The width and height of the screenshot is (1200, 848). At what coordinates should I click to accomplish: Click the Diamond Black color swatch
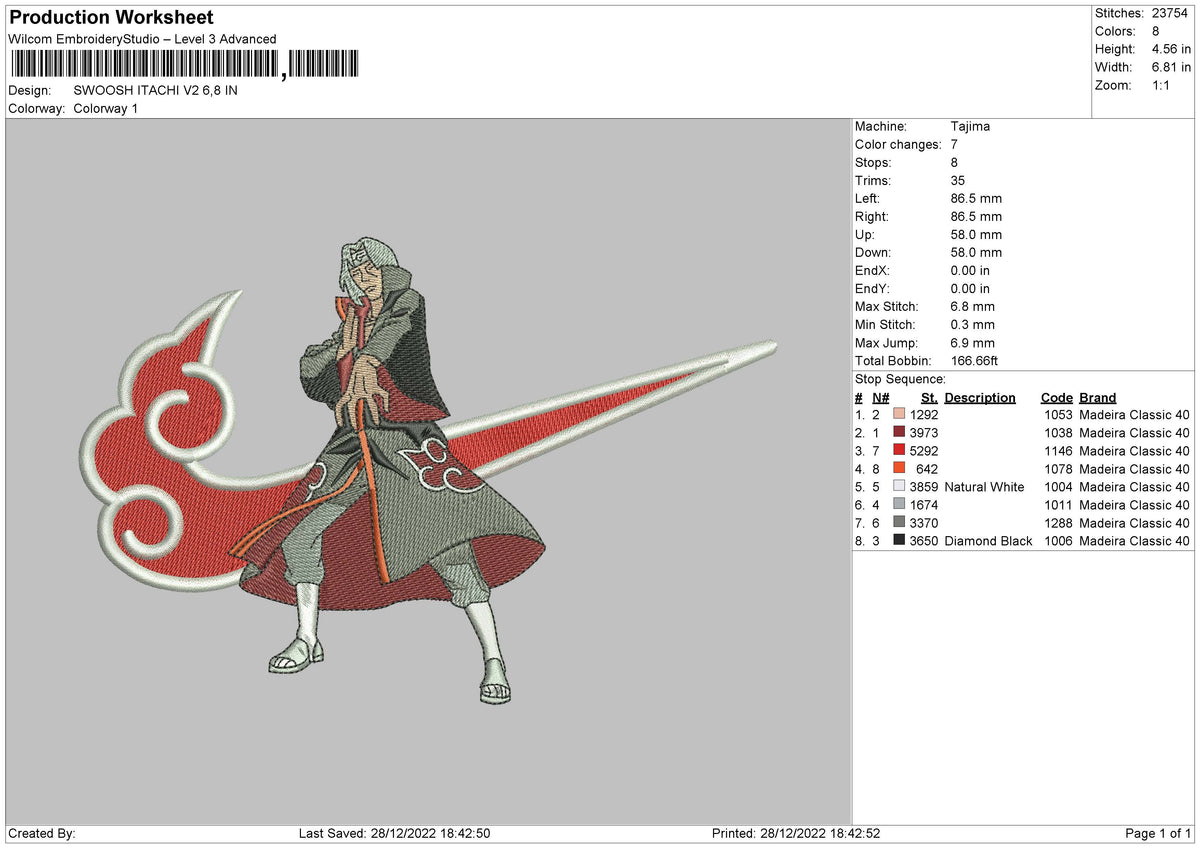click(899, 541)
